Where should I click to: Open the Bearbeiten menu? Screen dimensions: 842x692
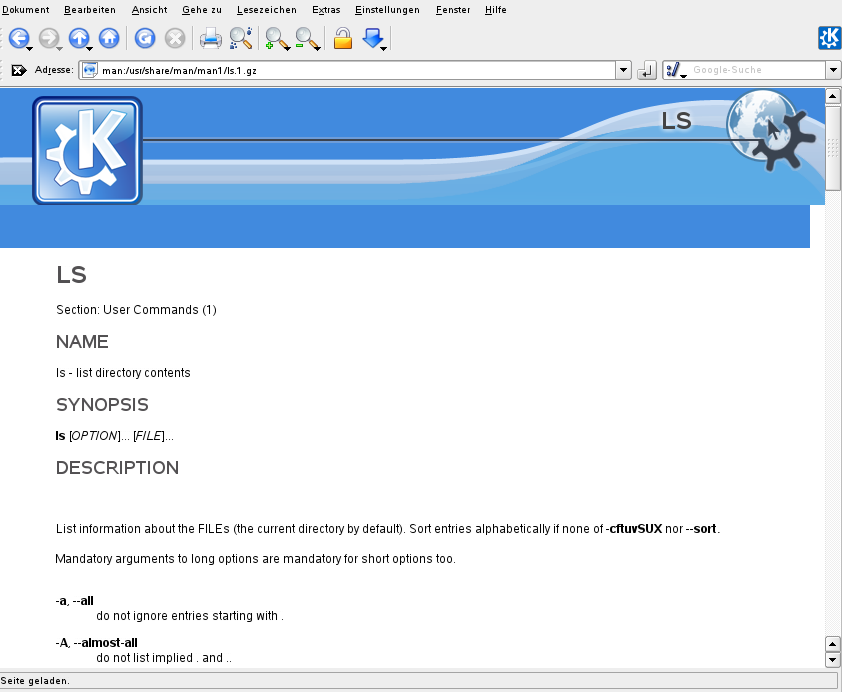tap(90, 10)
